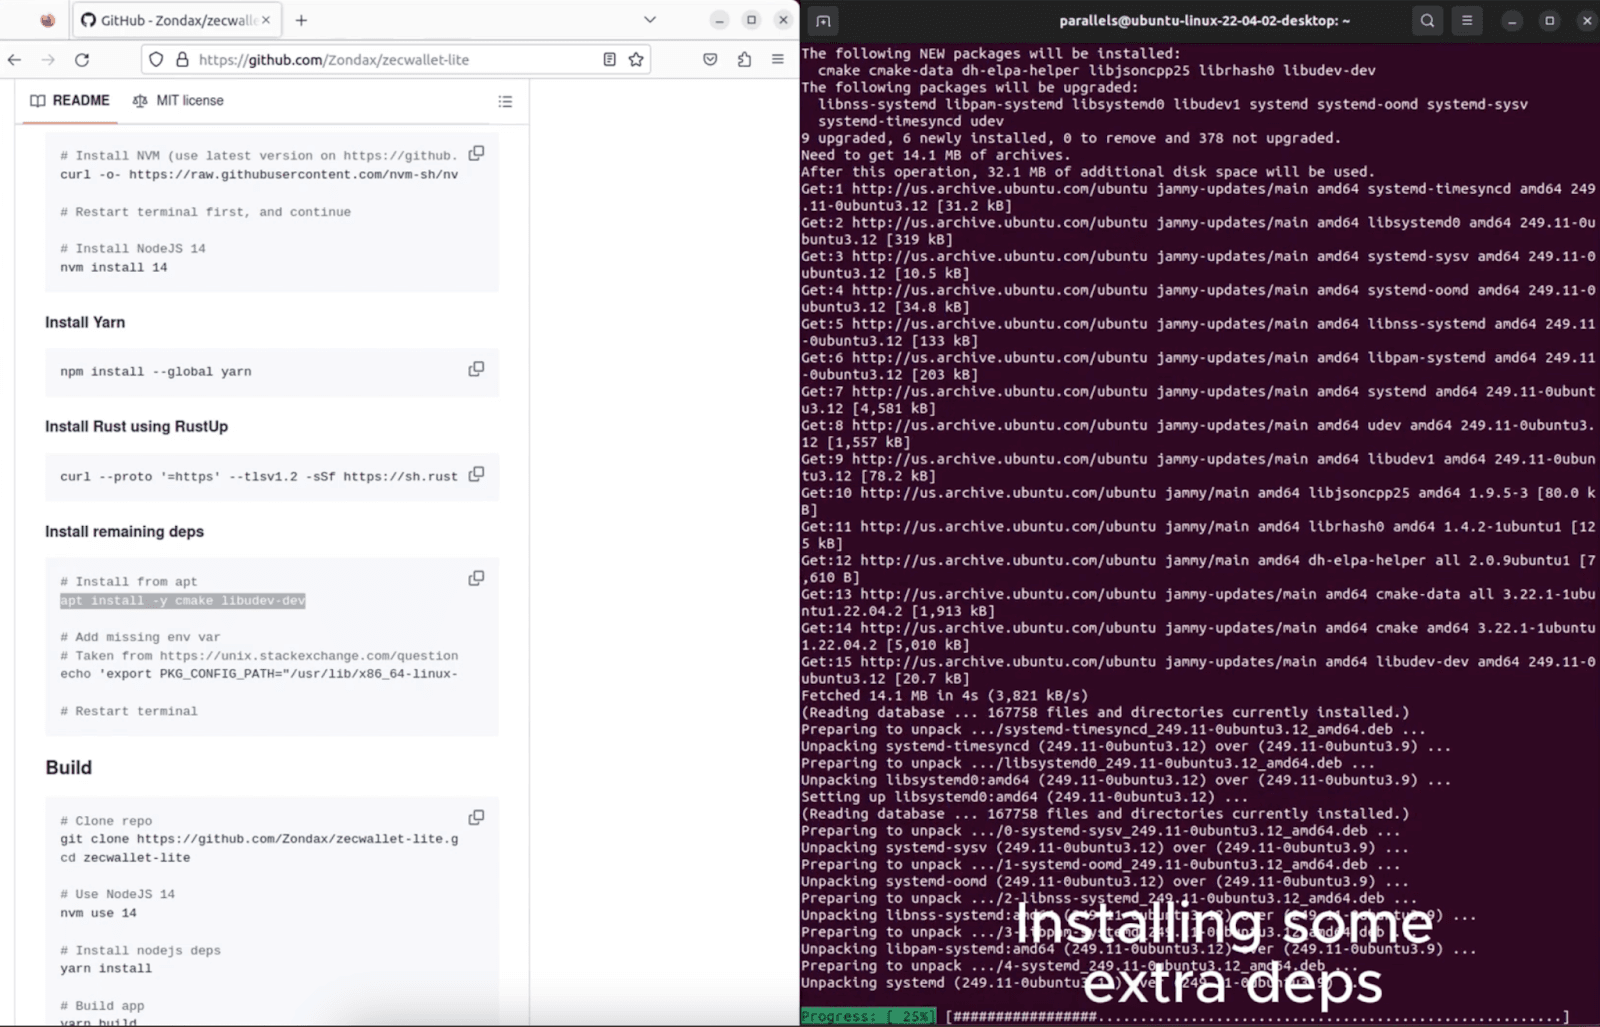Click 'Fetched 14.1 MB in 4s' line
The width and height of the screenshot is (1600, 1027).
coord(944,696)
